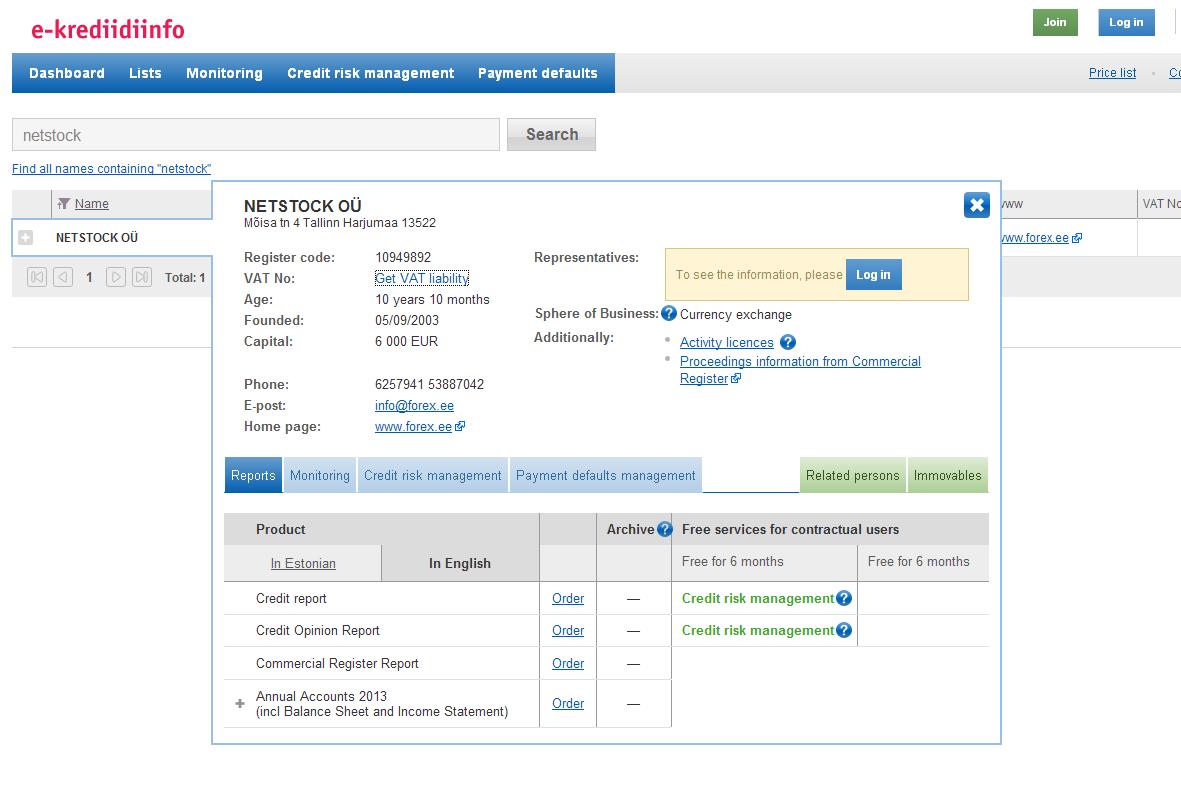Click Find all names containing "netstock" link
1181x806 pixels.
point(111,169)
